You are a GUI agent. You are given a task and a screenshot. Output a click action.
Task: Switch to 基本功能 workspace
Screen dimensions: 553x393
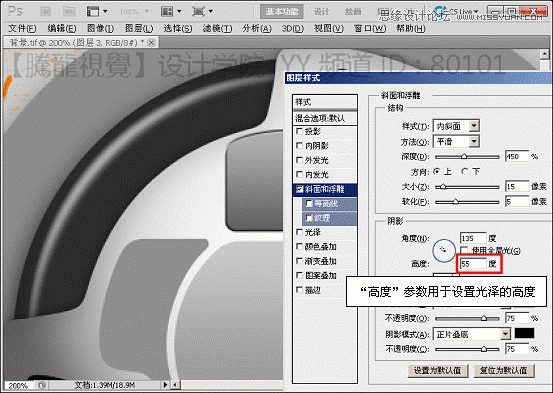coord(282,12)
